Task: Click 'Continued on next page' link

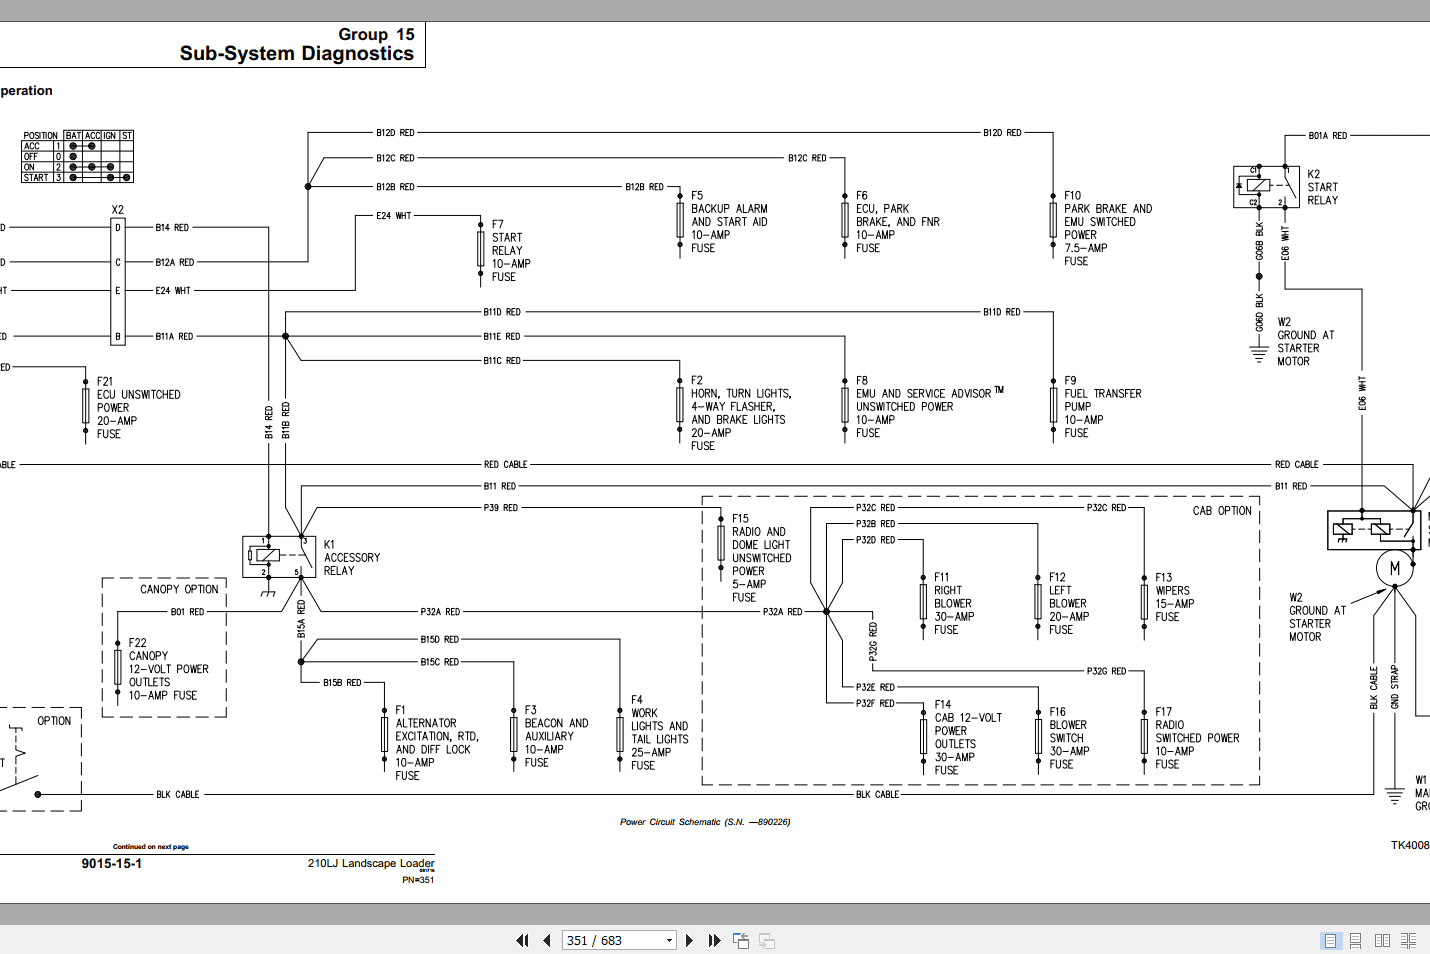Action: [151, 847]
